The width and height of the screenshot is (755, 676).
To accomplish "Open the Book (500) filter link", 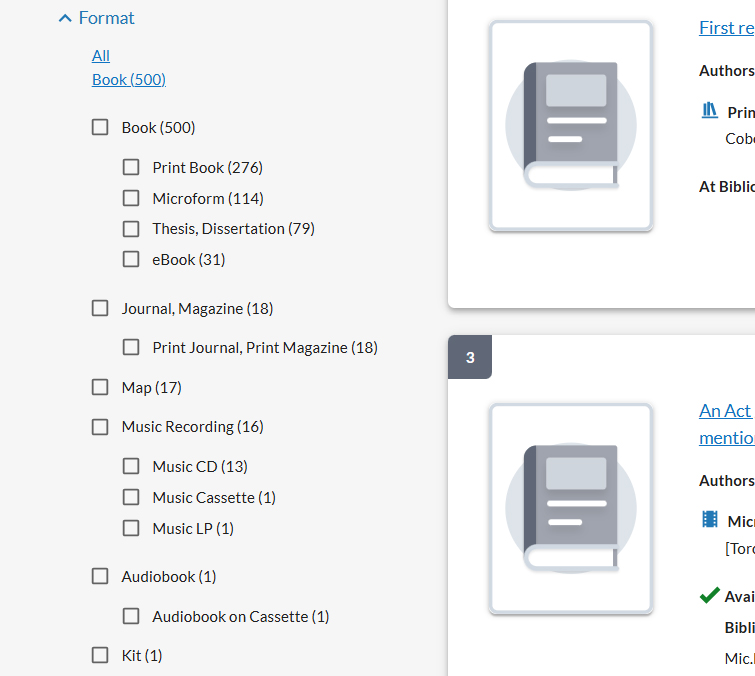I will (129, 79).
